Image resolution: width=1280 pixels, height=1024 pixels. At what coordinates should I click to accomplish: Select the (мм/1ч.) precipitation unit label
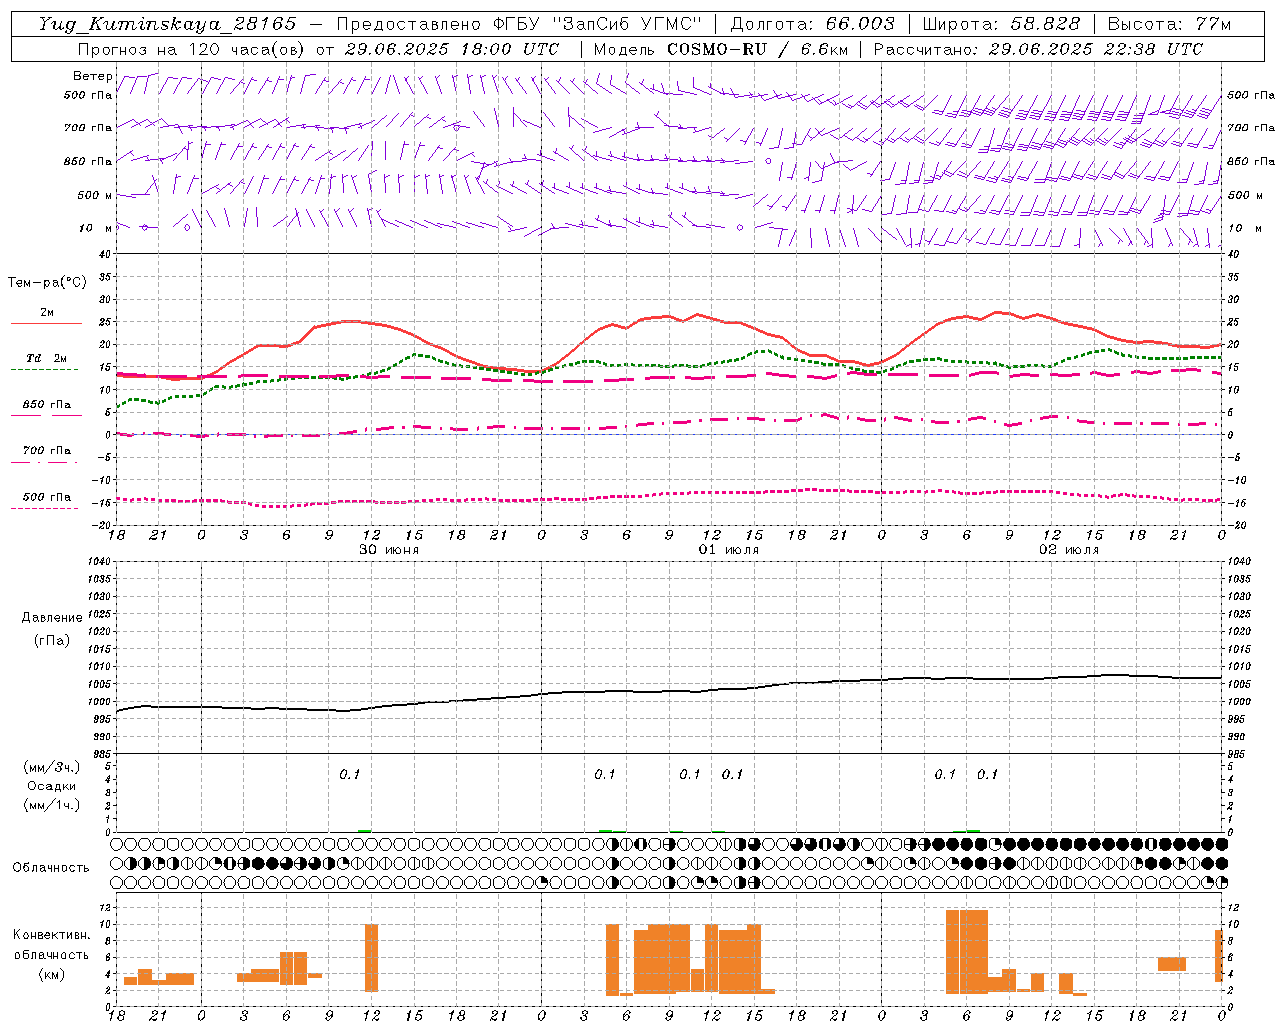tap(52, 805)
